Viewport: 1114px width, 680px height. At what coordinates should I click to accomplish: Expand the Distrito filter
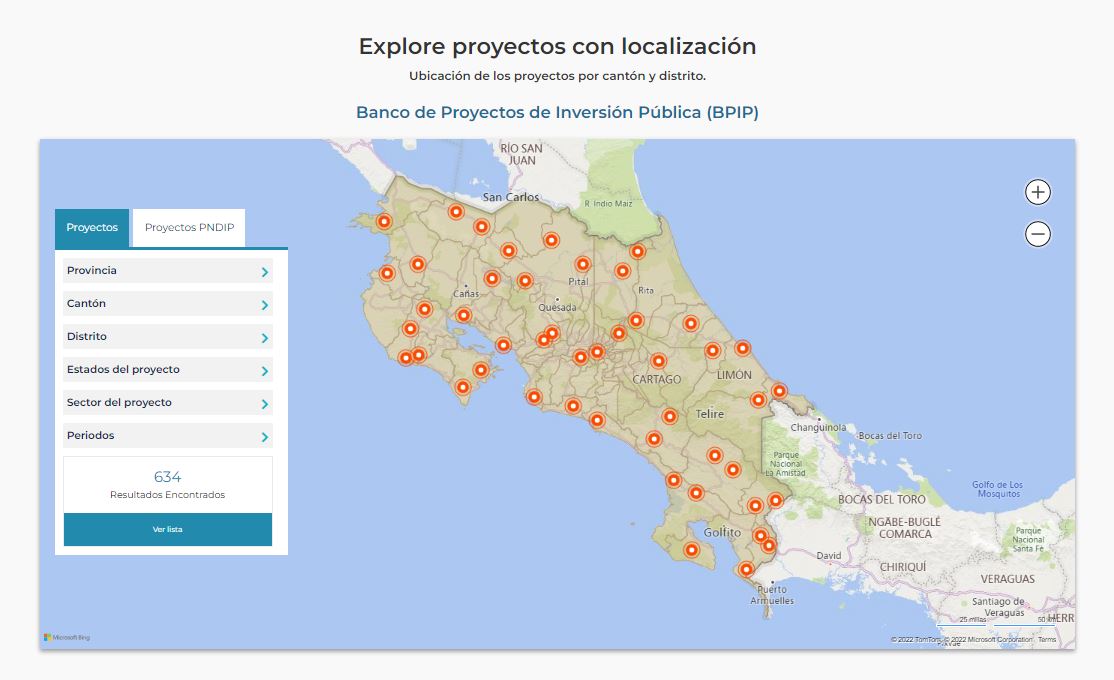coord(167,336)
